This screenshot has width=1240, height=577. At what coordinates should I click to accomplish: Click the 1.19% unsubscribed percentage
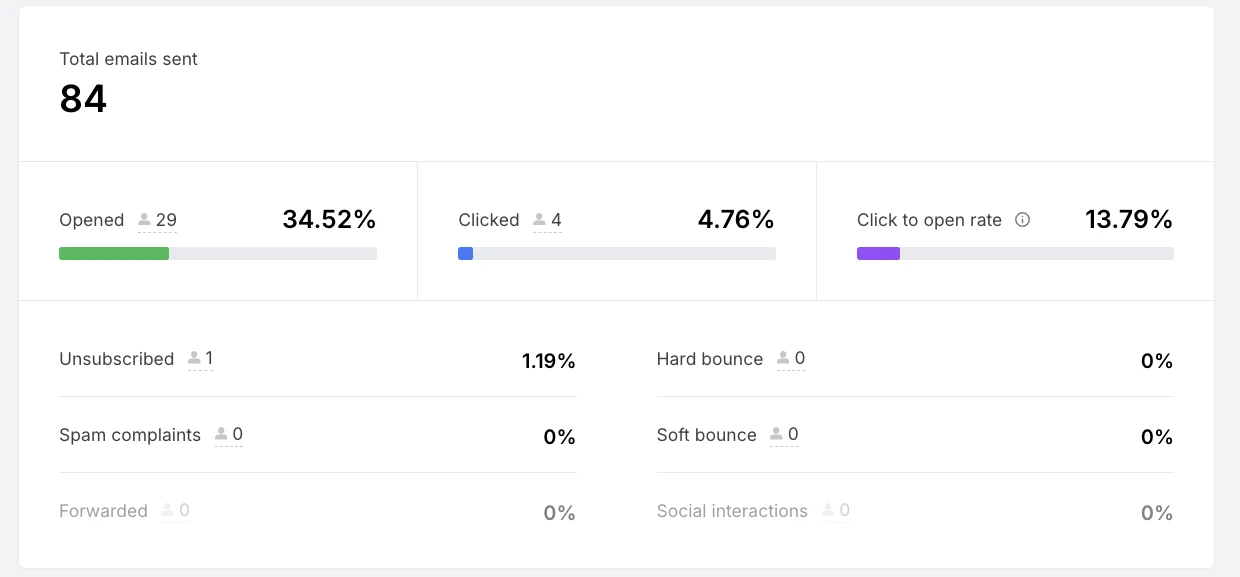pos(548,361)
